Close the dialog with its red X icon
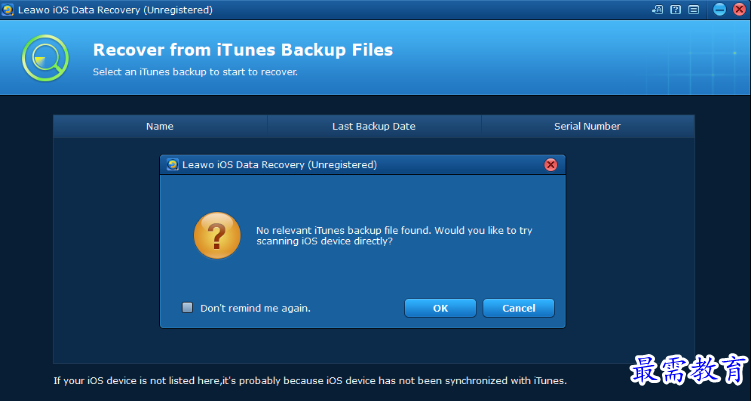The image size is (754, 401). (x=551, y=165)
